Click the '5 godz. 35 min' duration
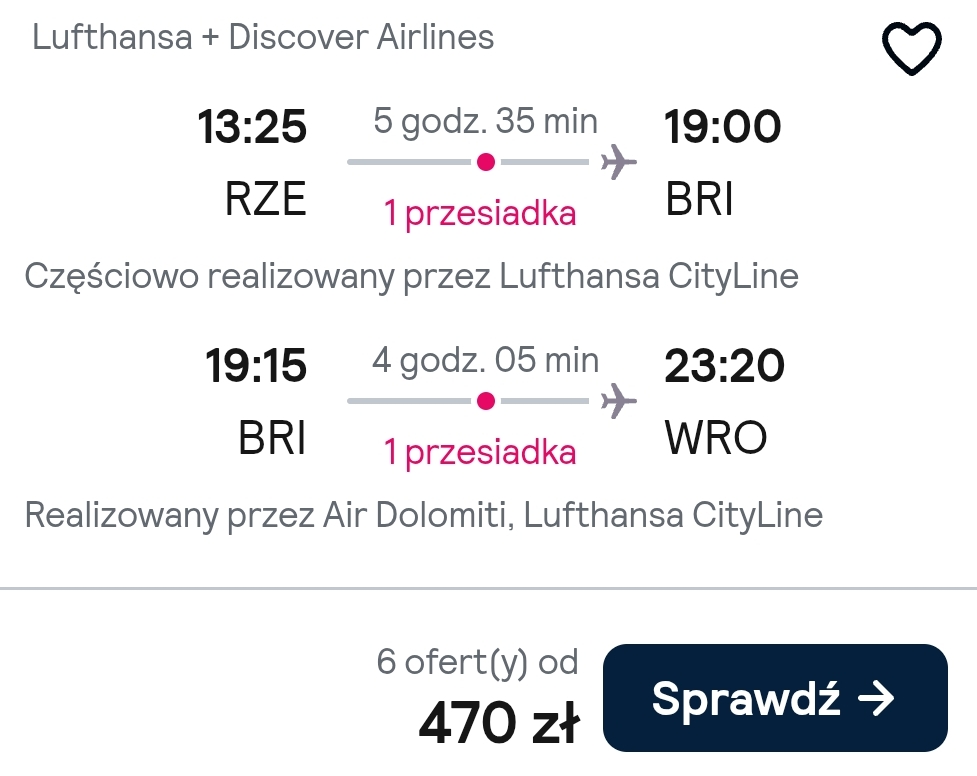The image size is (977, 776). coord(485,121)
